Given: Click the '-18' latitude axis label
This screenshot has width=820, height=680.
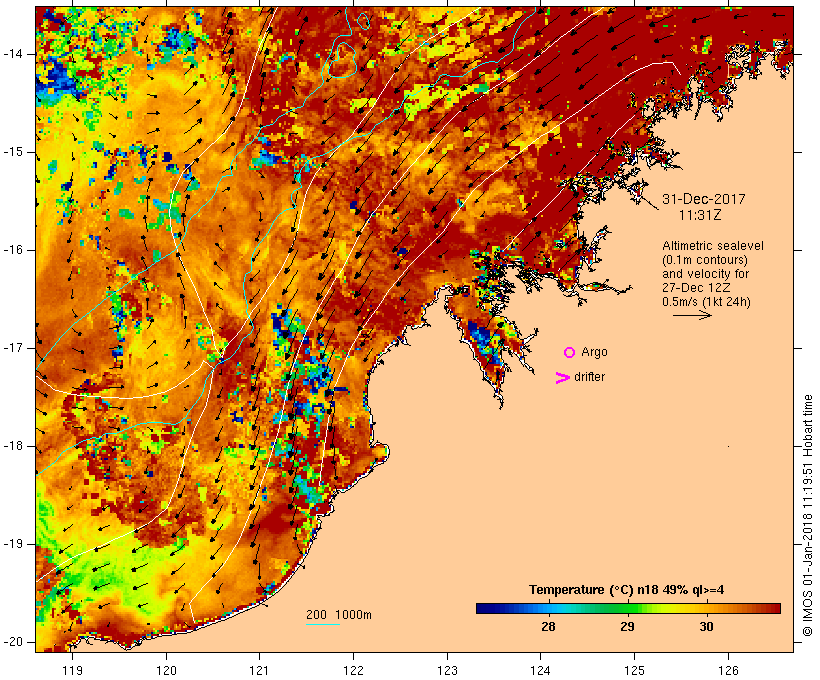Looking at the screenshot, I should pos(14,446).
